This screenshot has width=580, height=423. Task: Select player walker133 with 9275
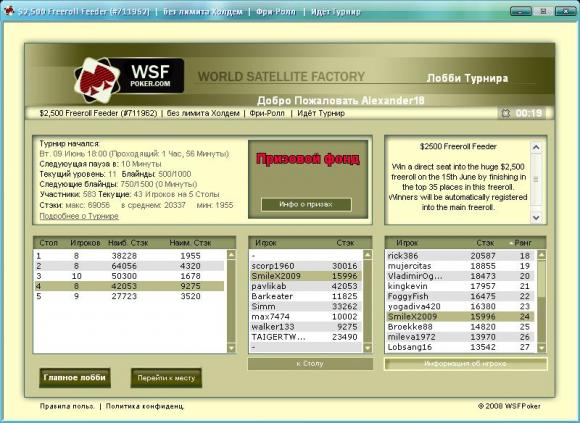coord(306,327)
